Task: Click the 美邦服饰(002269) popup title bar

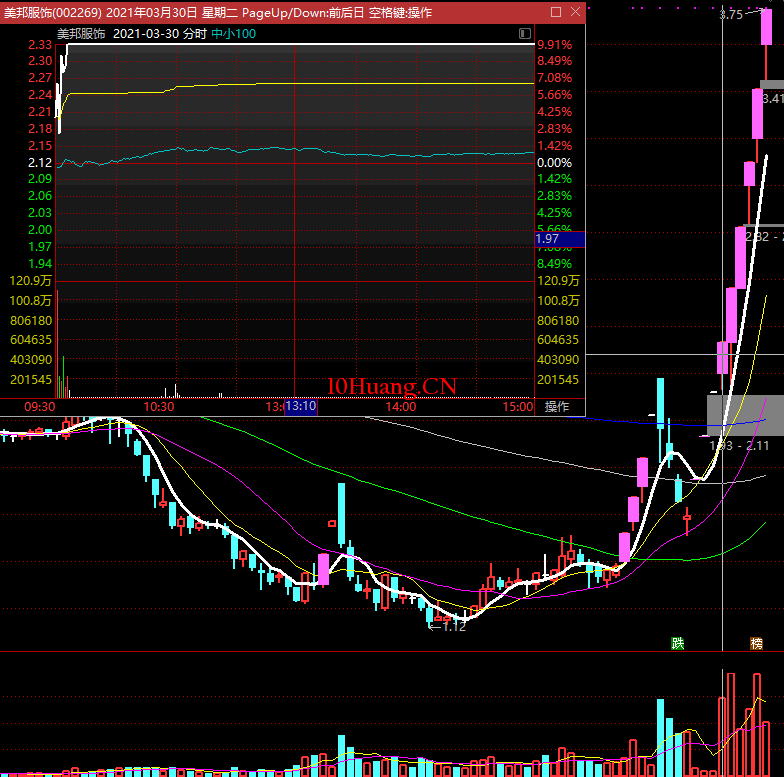Action: click(270, 12)
